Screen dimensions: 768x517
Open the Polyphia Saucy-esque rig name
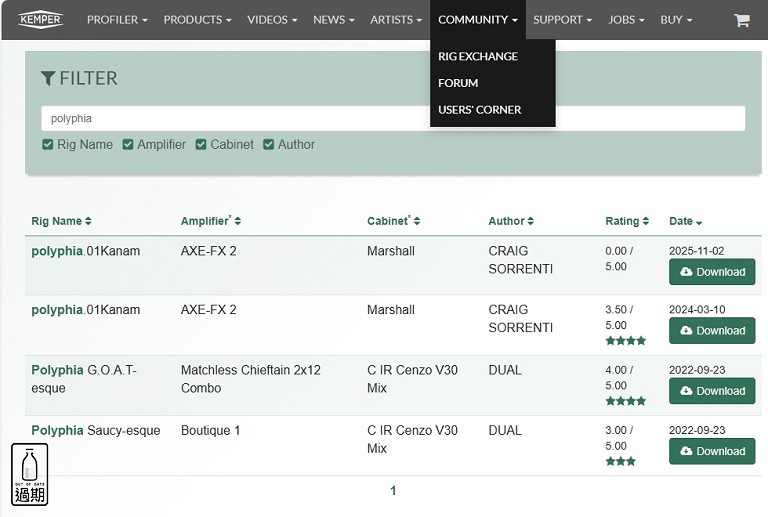click(96, 430)
